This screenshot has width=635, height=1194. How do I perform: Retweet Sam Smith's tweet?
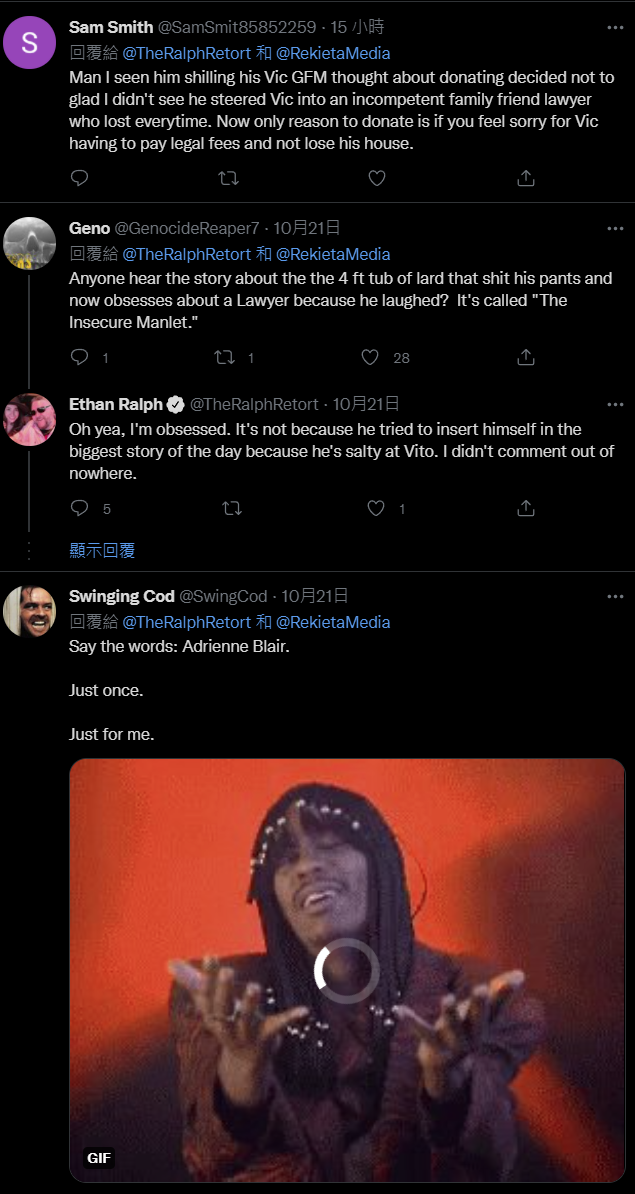228,178
